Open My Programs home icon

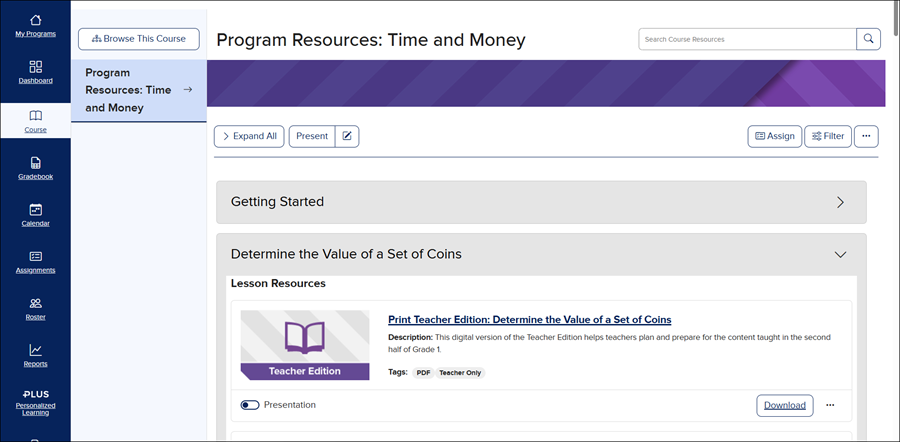coord(35,20)
